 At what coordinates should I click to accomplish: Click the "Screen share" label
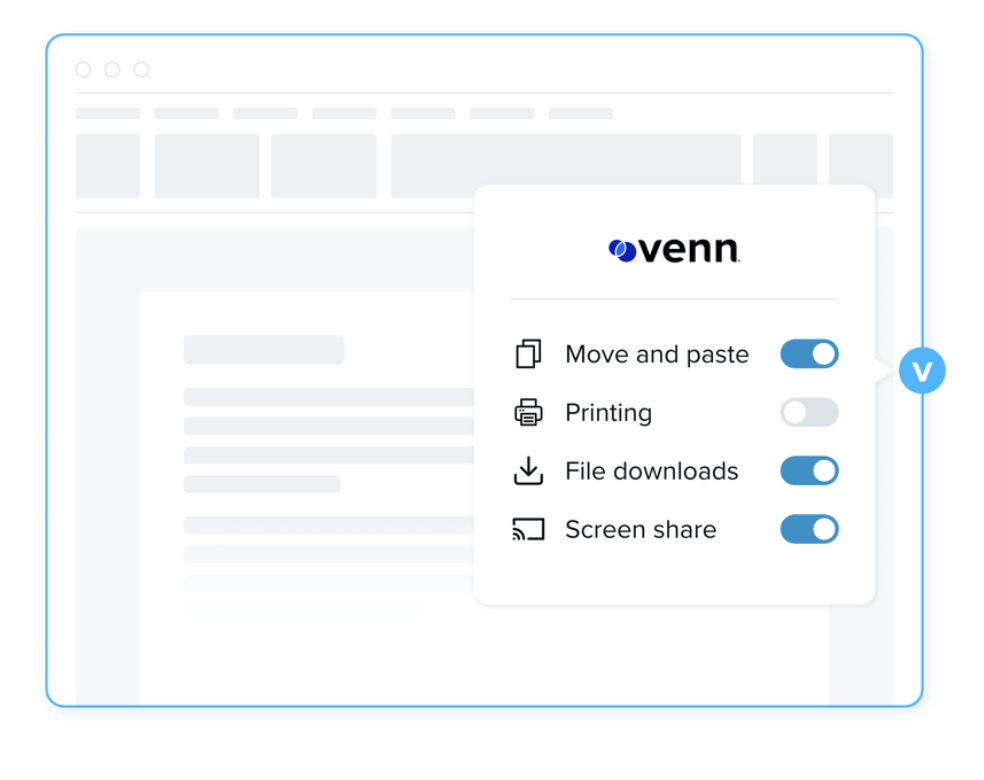[x=641, y=529]
